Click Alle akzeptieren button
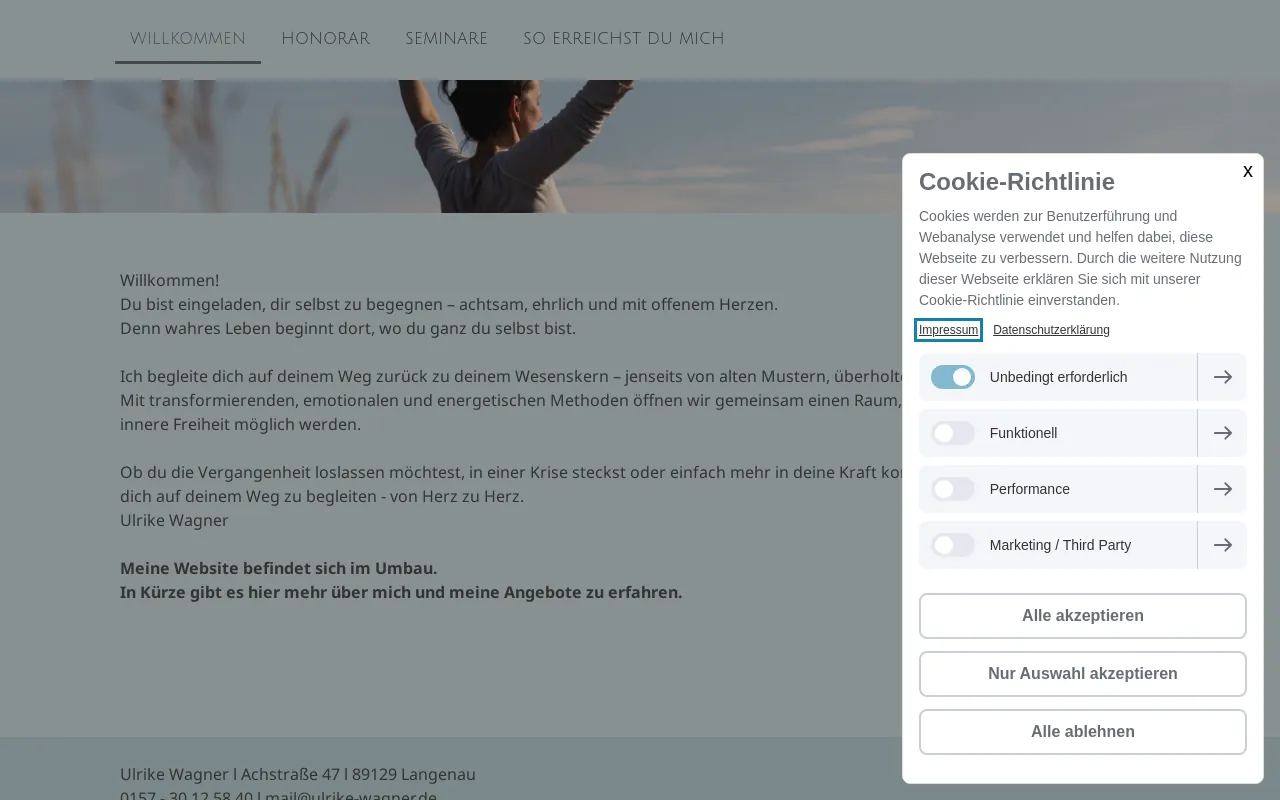The image size is (1280, 800). click(x=1083, y=616)
